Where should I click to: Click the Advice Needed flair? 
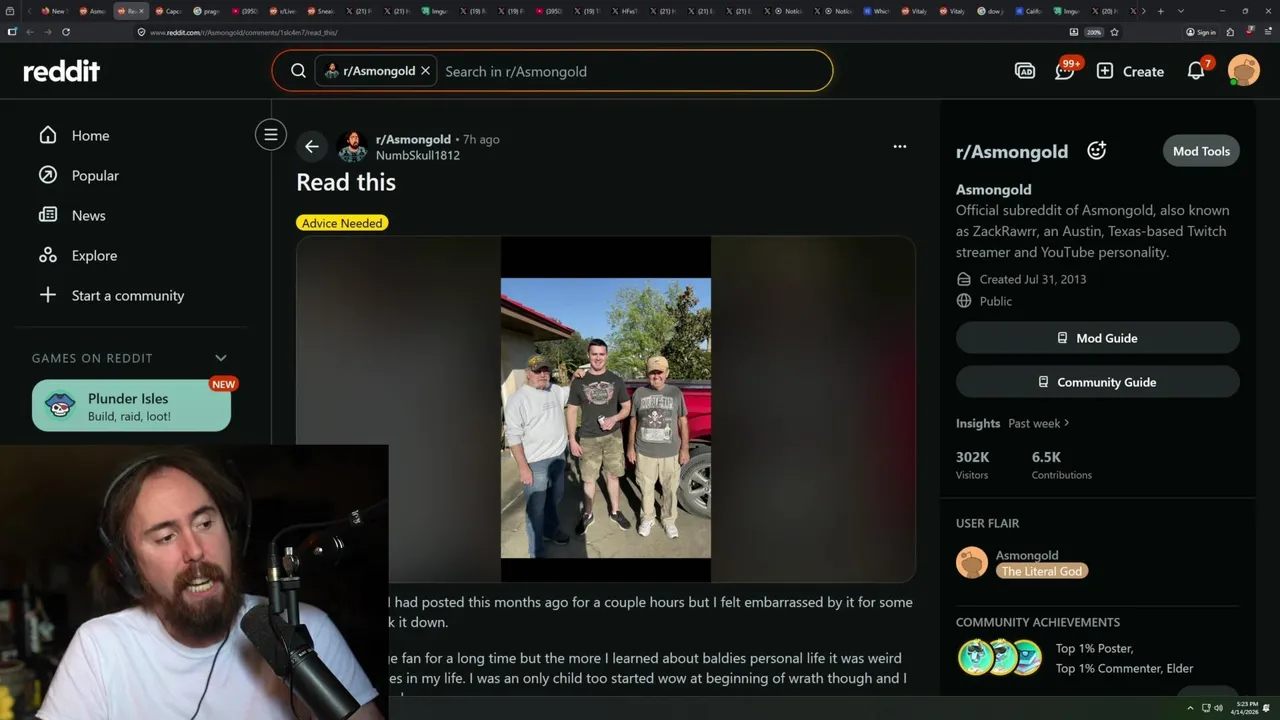(x=342, y=223)
